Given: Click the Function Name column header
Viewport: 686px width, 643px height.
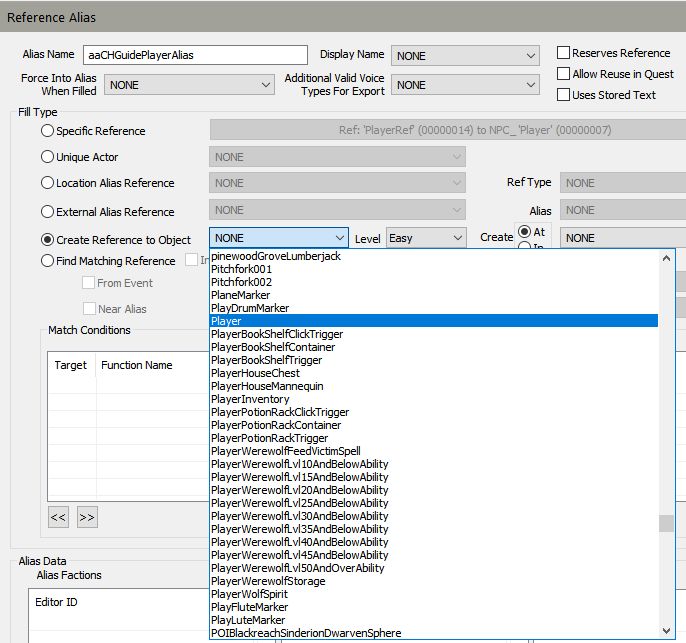Looking at the screenshot, I should [x=137, y=365].
